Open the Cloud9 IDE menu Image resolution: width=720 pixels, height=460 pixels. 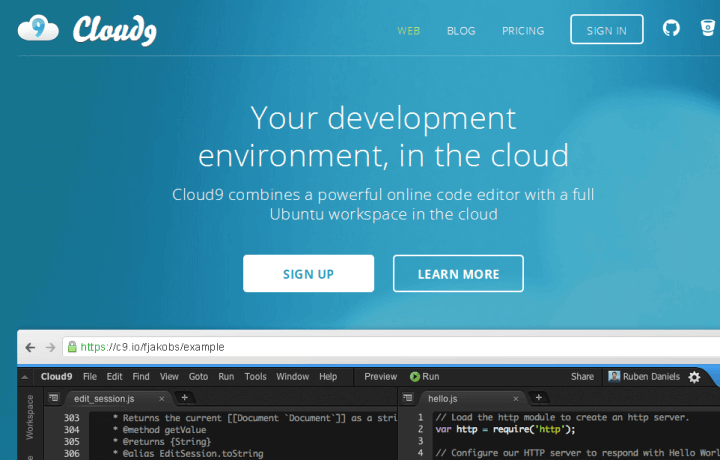(x=56, y=376)
